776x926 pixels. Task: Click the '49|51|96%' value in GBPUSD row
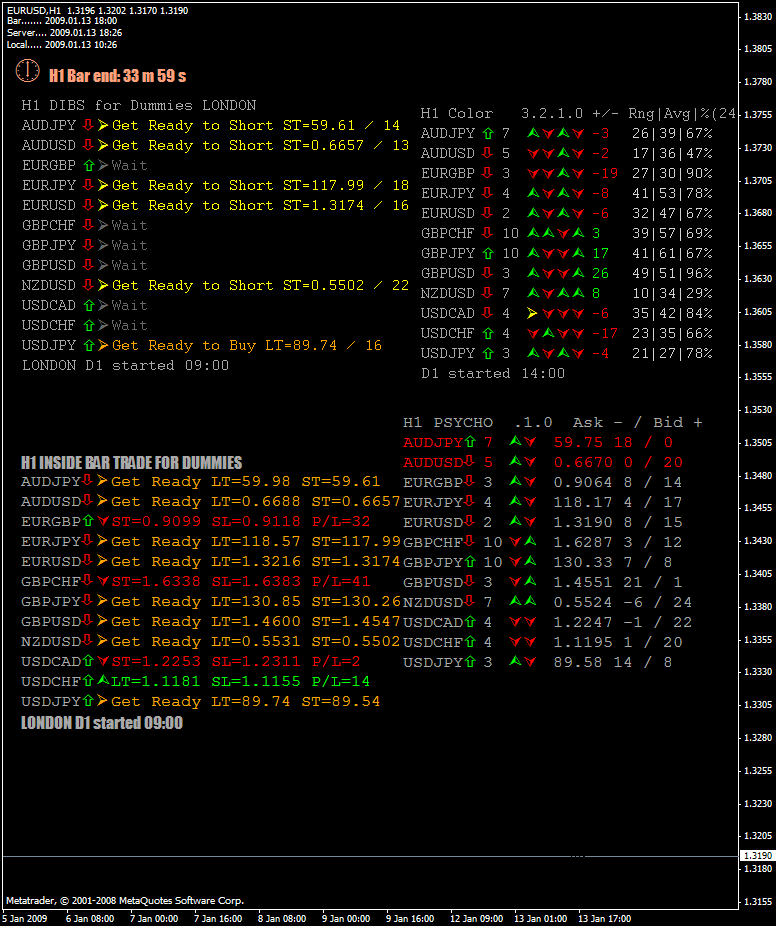[672, 273]
